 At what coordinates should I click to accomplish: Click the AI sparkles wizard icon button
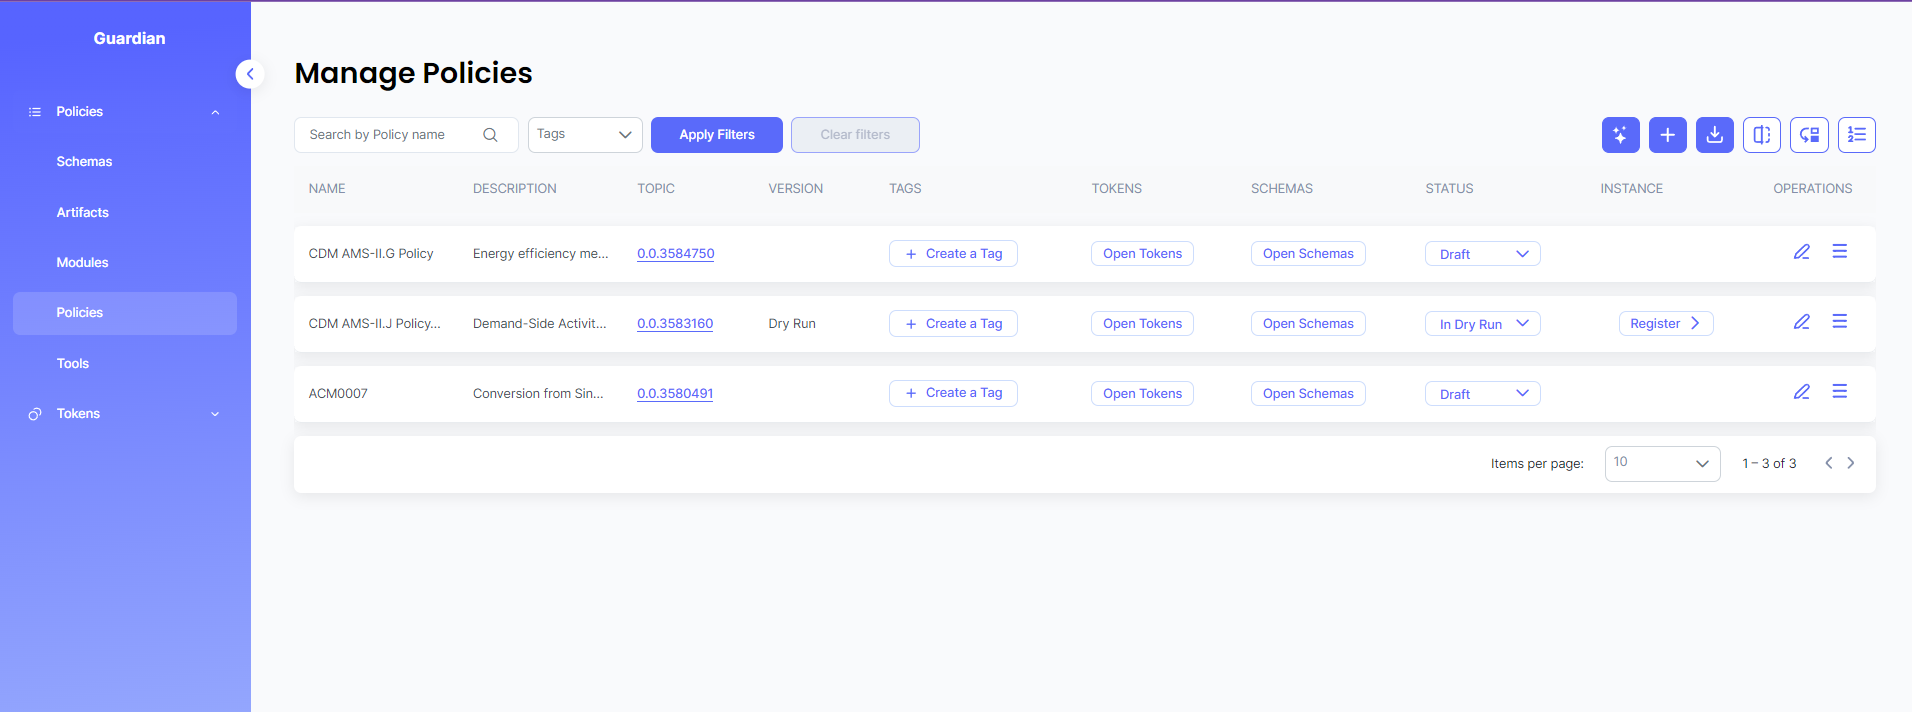click(x=1620, y=135)
